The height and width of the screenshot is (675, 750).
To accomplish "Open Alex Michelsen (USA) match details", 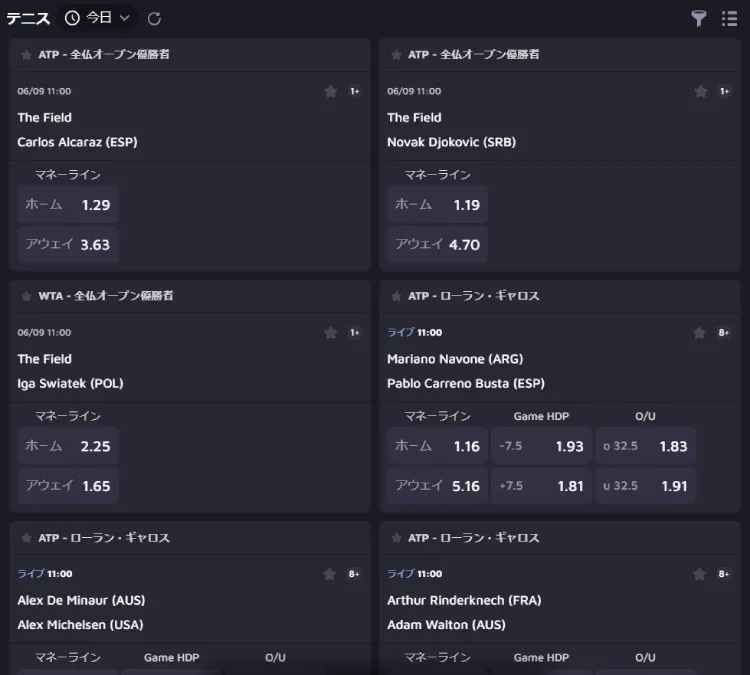I will point(80,625).
